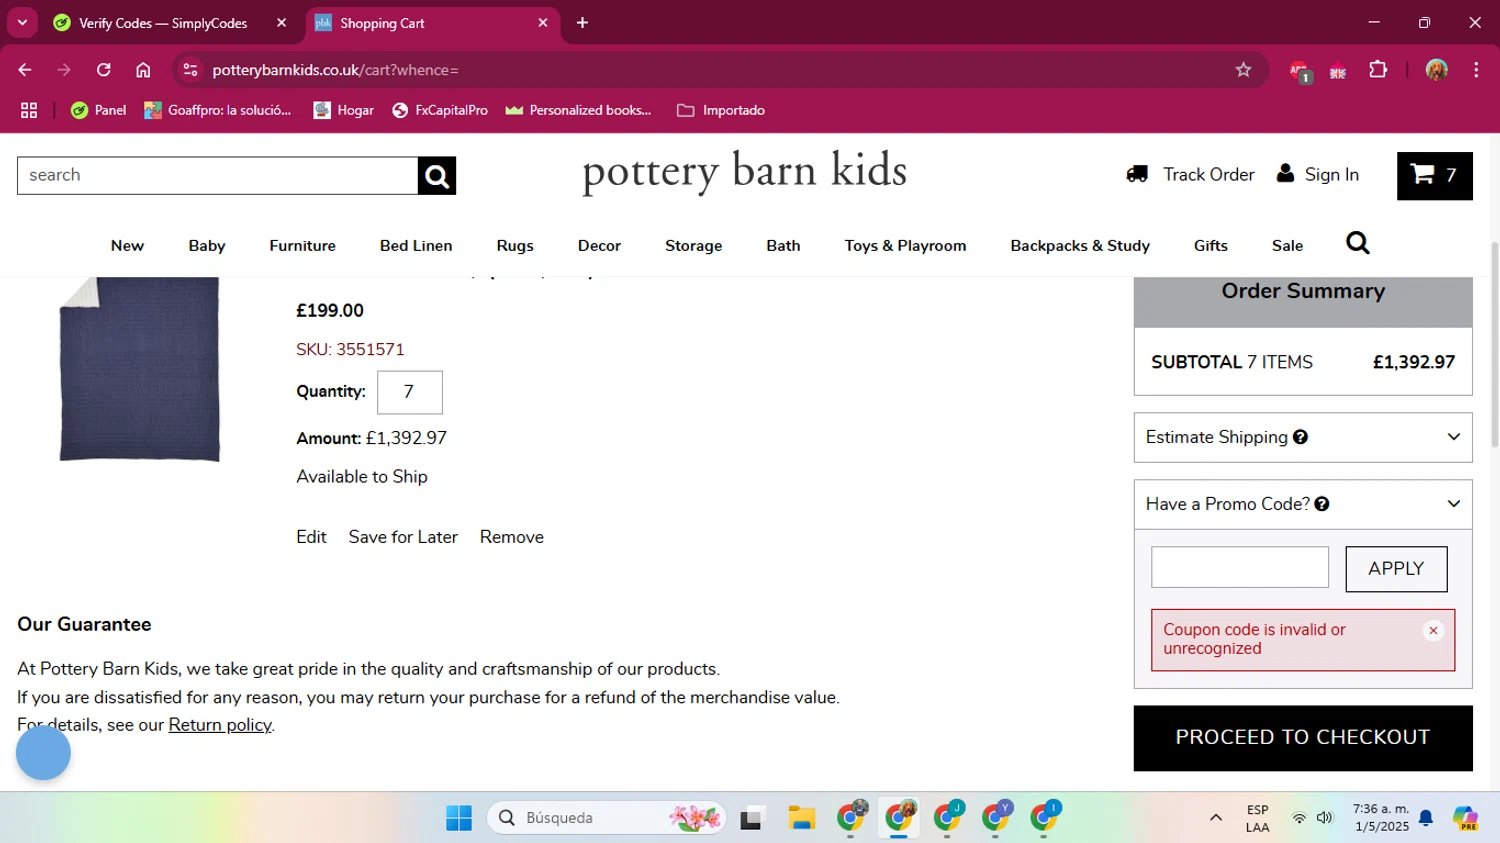Screen dimensions: 1500x843
Task: Go back to previous page
Action: [25, 70]
